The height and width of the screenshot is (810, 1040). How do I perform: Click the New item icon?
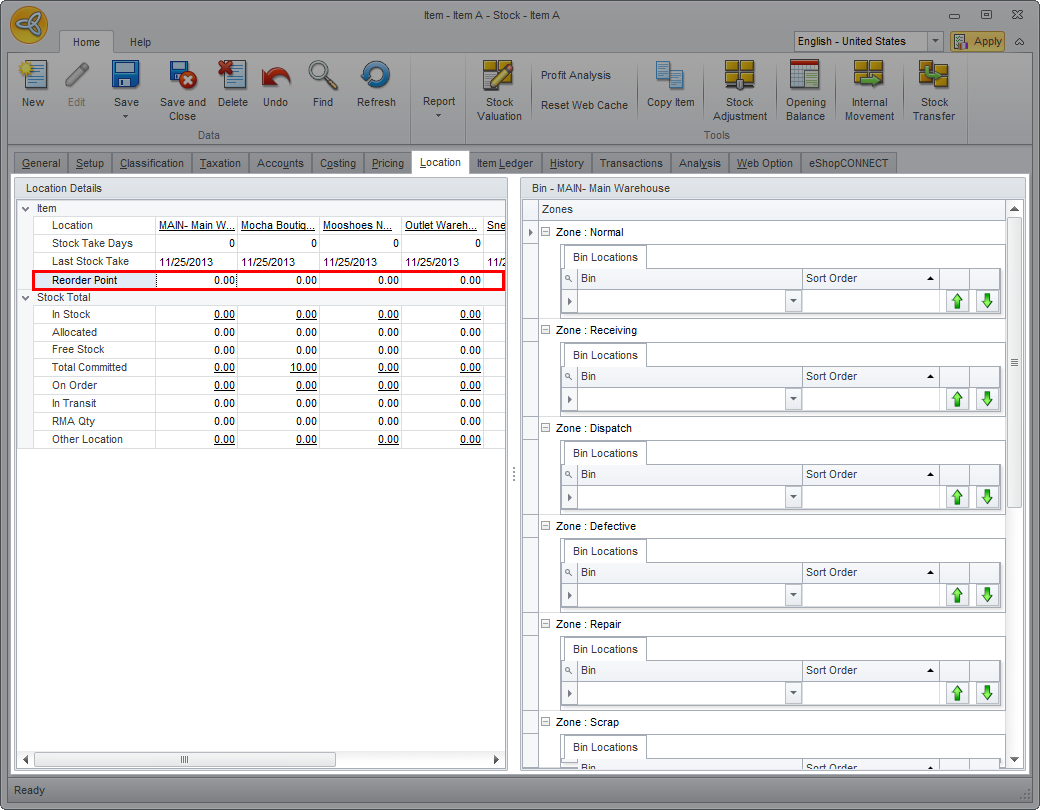(x=33, y=77)
